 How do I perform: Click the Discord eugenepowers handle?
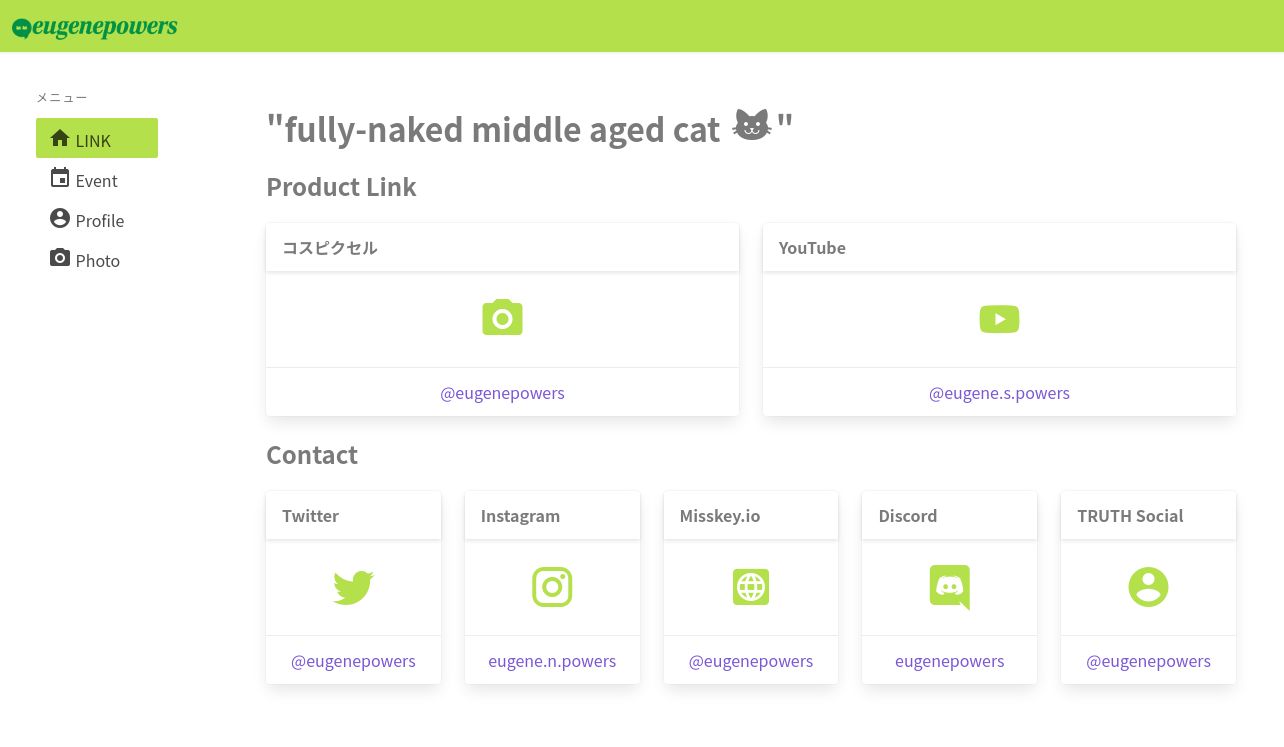949,661
